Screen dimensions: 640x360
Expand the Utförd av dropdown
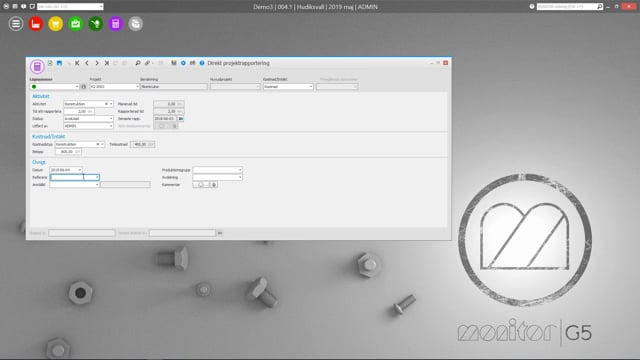coord(111,126)
